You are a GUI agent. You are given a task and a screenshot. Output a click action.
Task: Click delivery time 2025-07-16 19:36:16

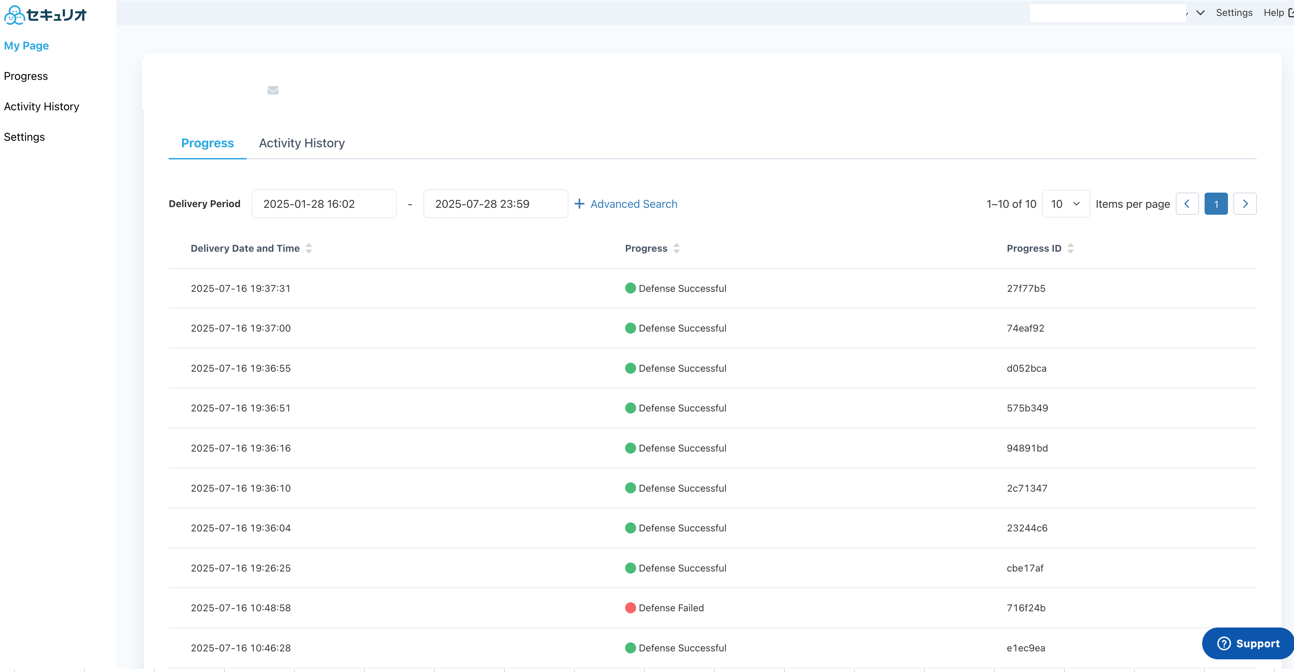pyautogui.click(x=241, y=448)
